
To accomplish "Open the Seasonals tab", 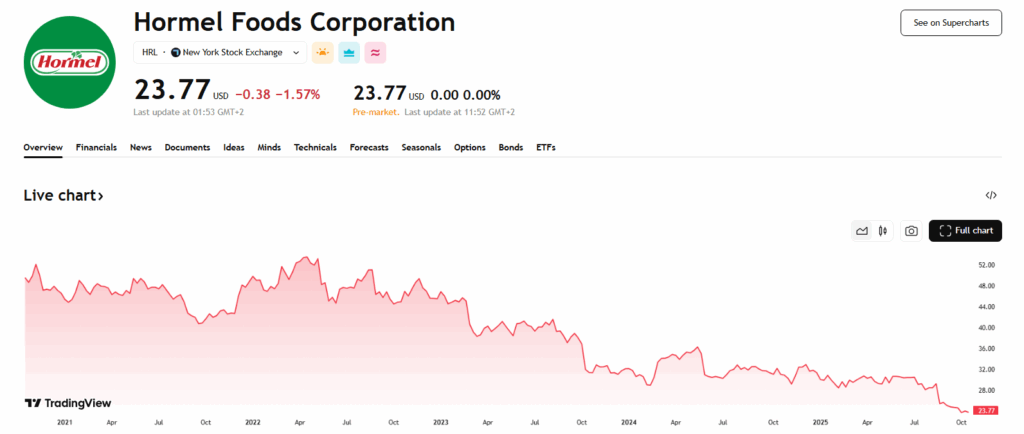I will (x=421, y=147).
